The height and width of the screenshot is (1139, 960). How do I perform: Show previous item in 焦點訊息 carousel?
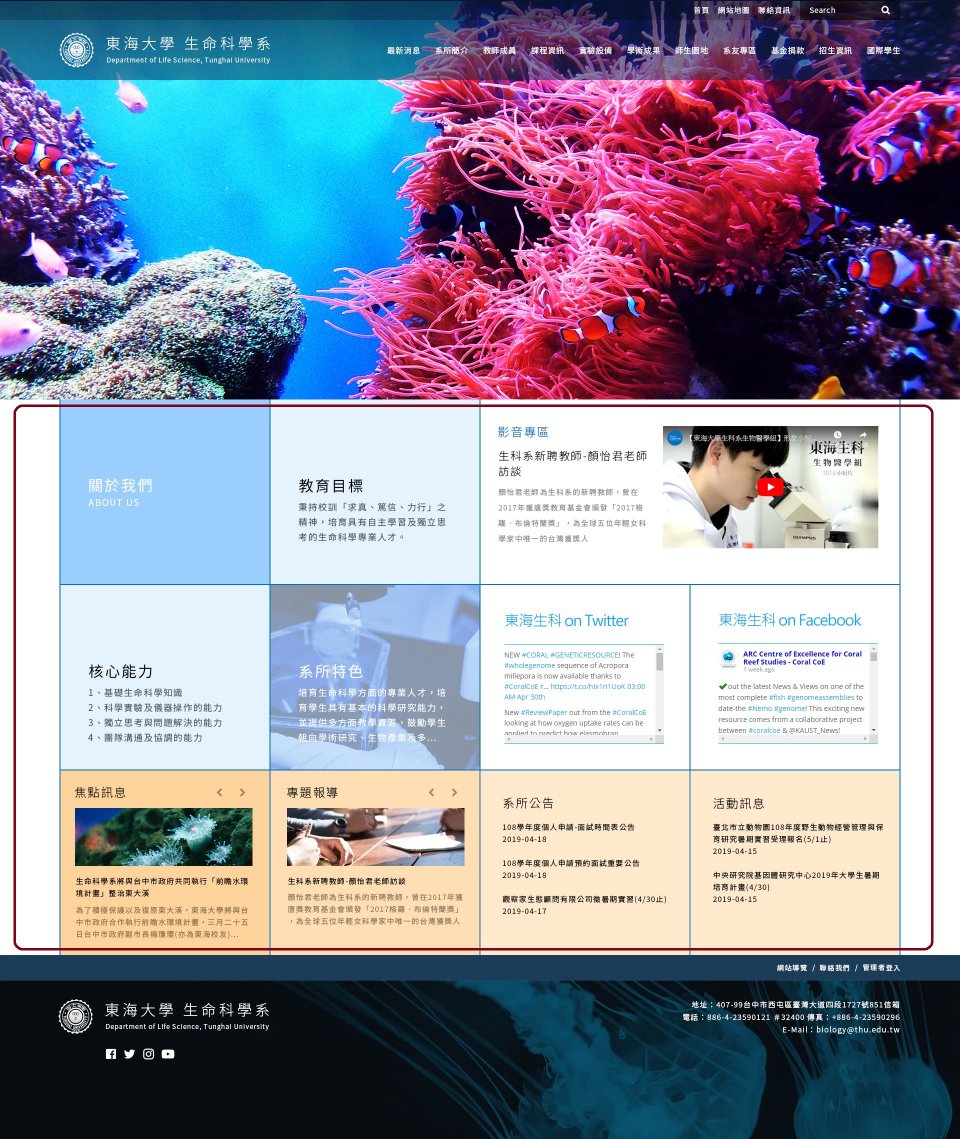pyautogui.click(x=220, y=793)
